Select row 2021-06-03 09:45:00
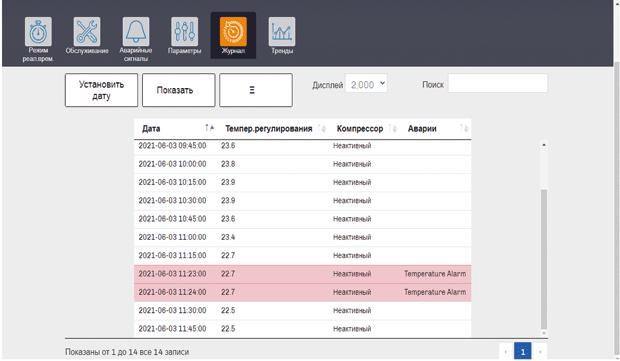 302,146
